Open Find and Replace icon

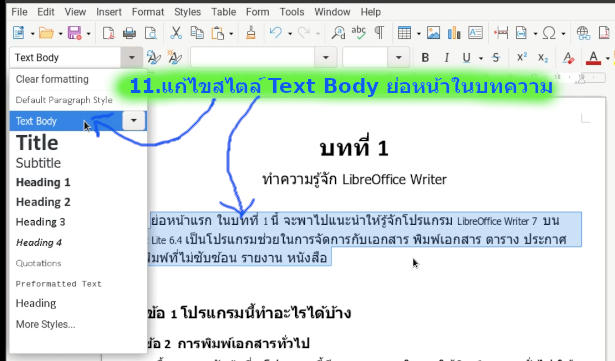click(x=338, y=33)
